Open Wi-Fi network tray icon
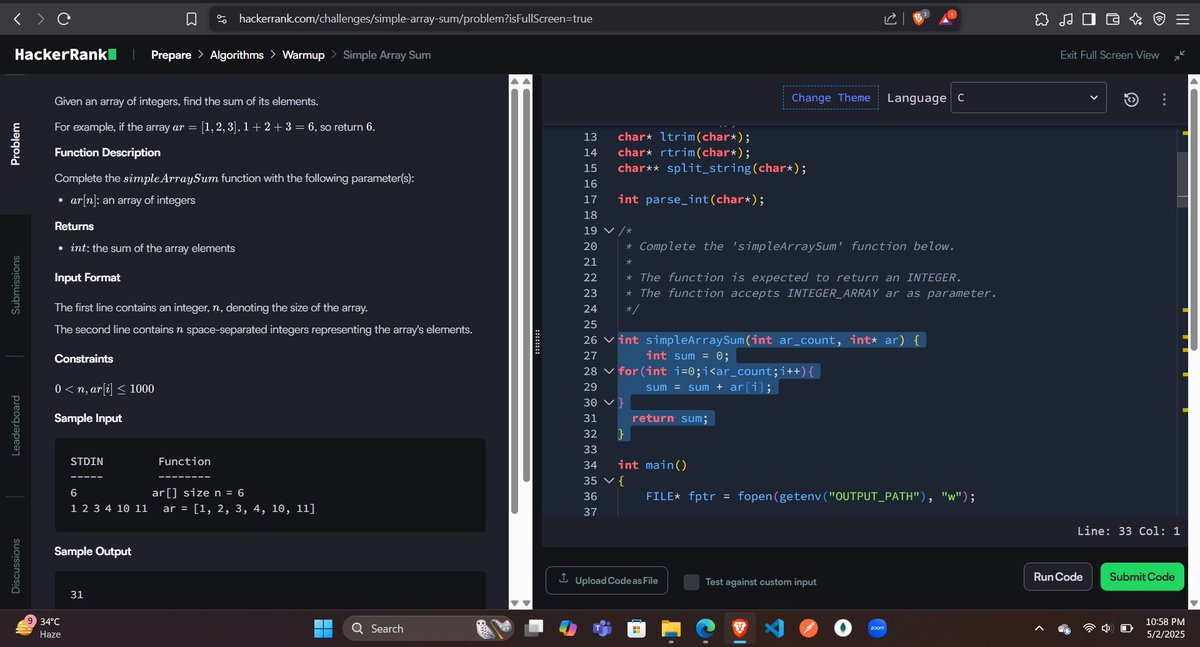1200x647 pixels. (1090, 629)
